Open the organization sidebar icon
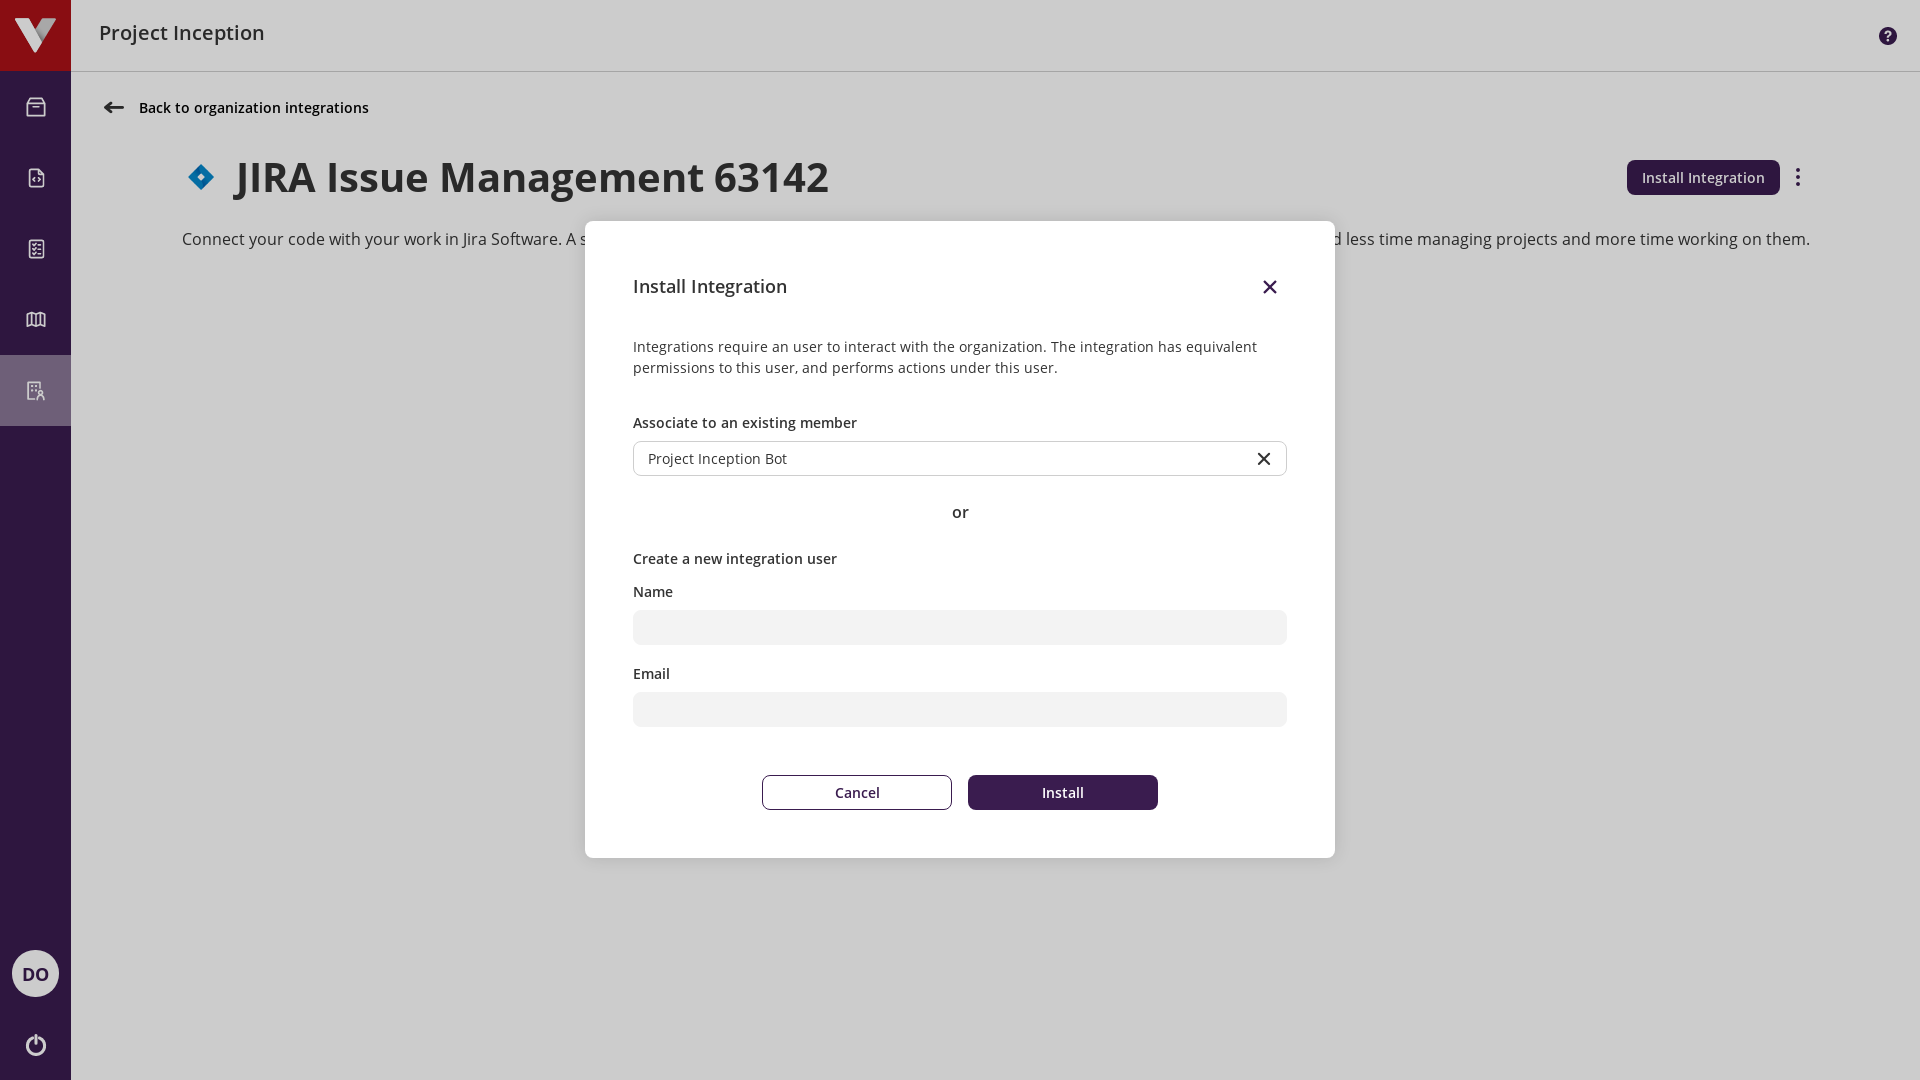 pyautogui.click(x=36, y=391)
